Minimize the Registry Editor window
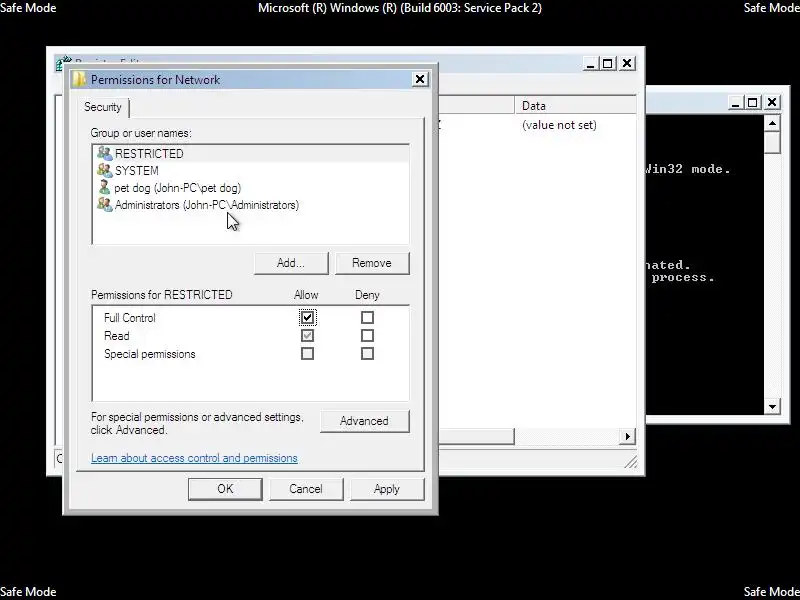The width and height of the screenshot is (800, 600). (590, 64)
